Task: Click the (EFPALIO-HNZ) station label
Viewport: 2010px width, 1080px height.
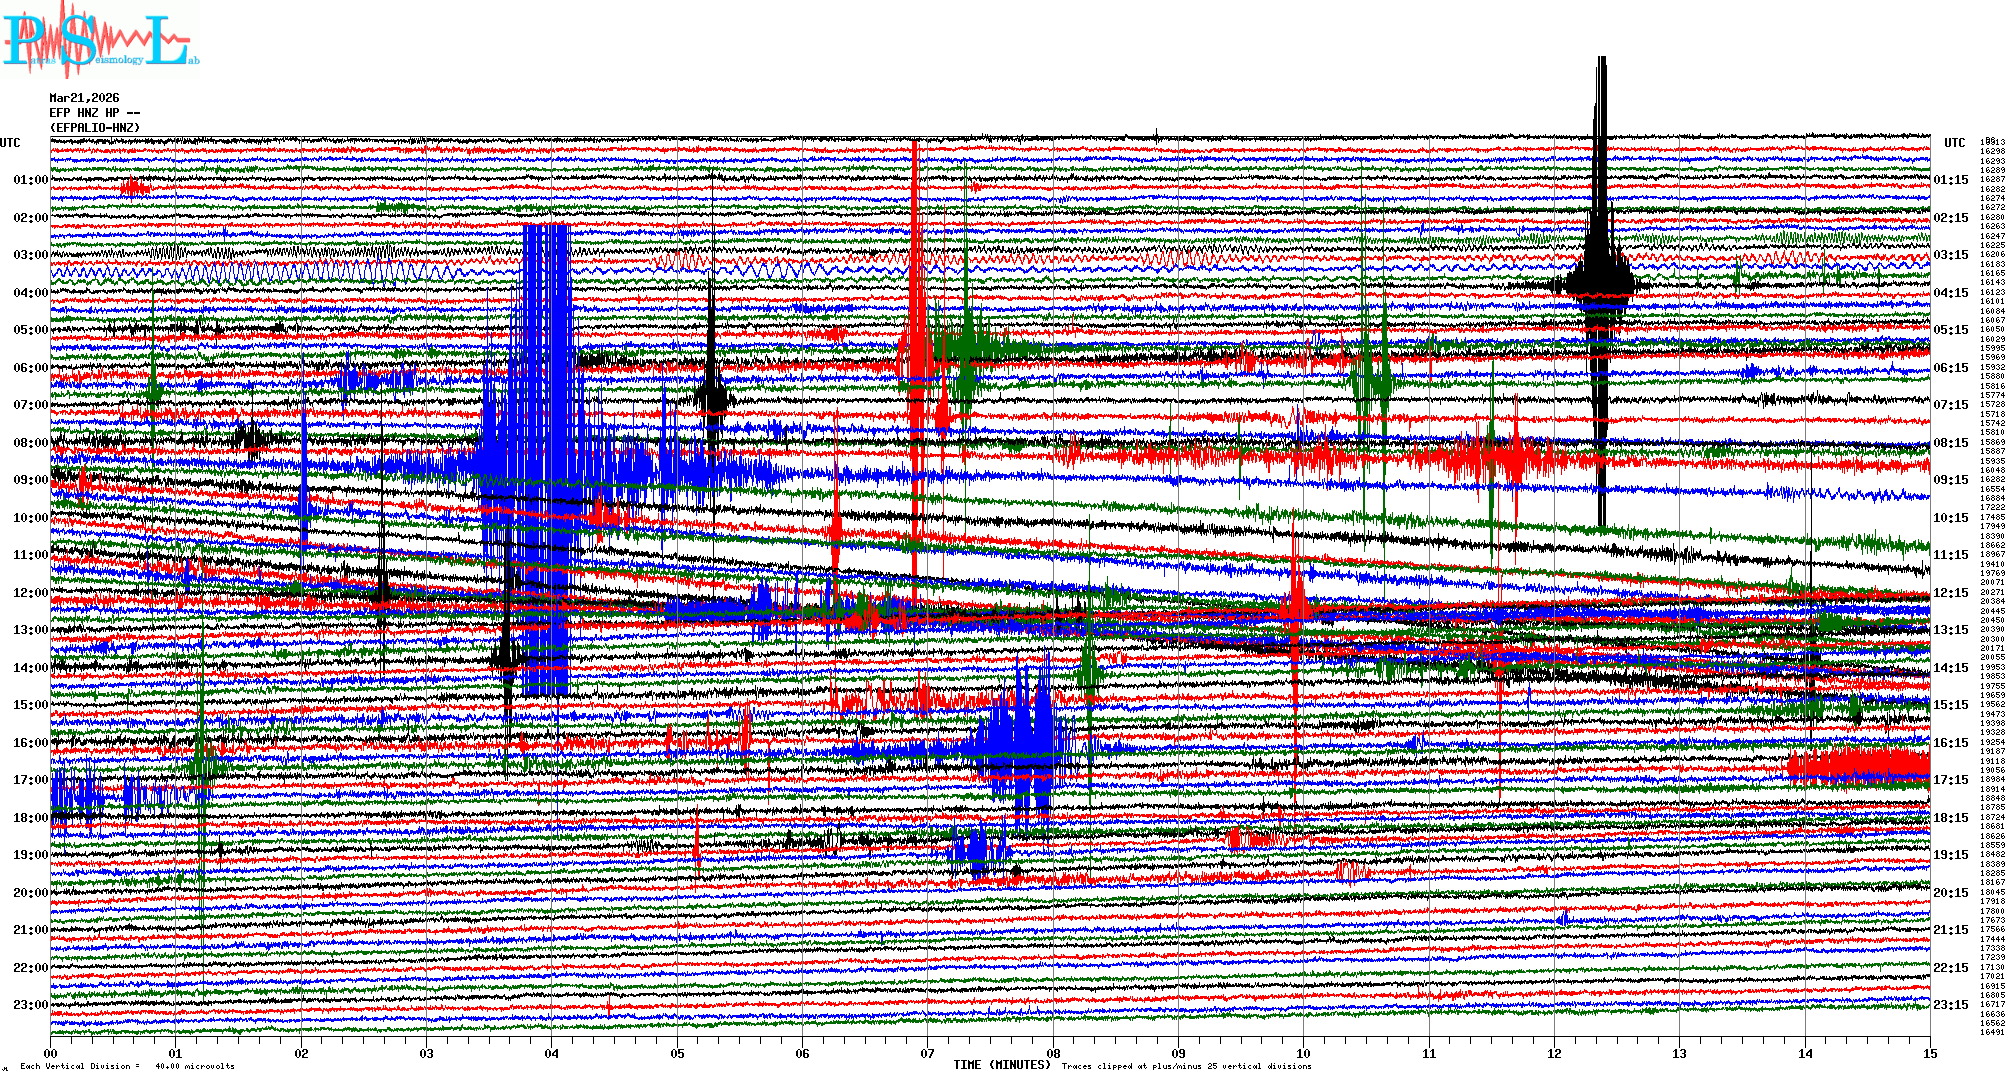Action: 95,128
